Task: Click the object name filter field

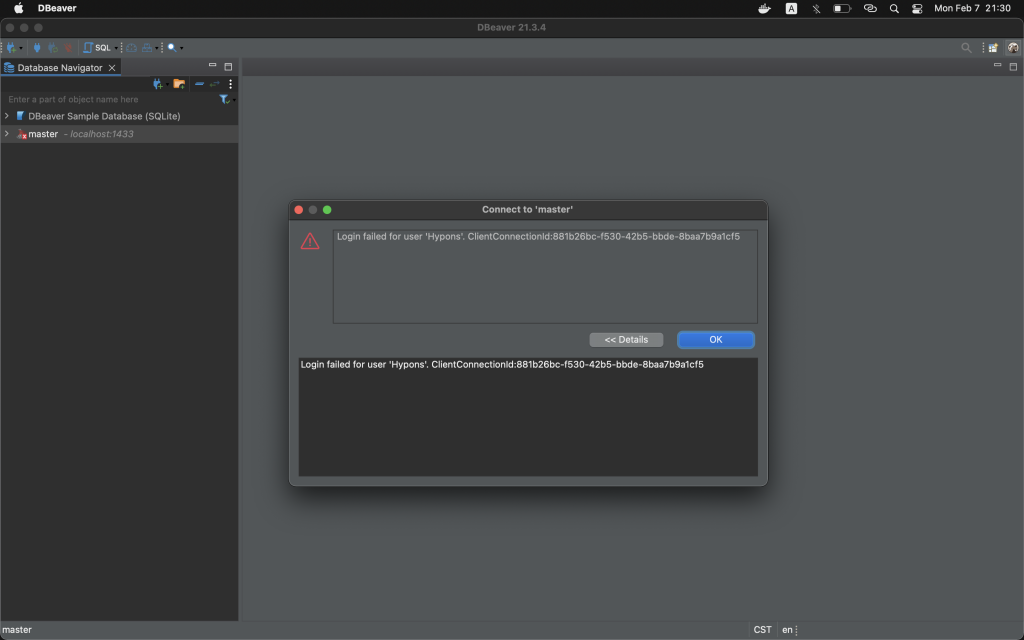Action: tap(111, 99)
